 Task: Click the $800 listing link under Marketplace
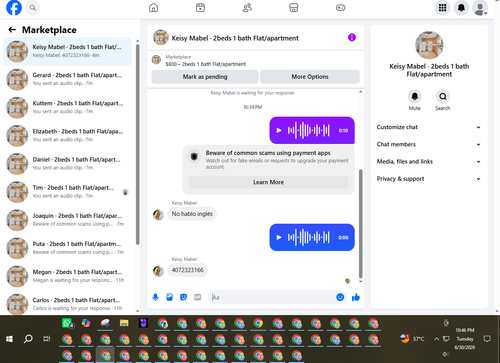pos(206,64)
